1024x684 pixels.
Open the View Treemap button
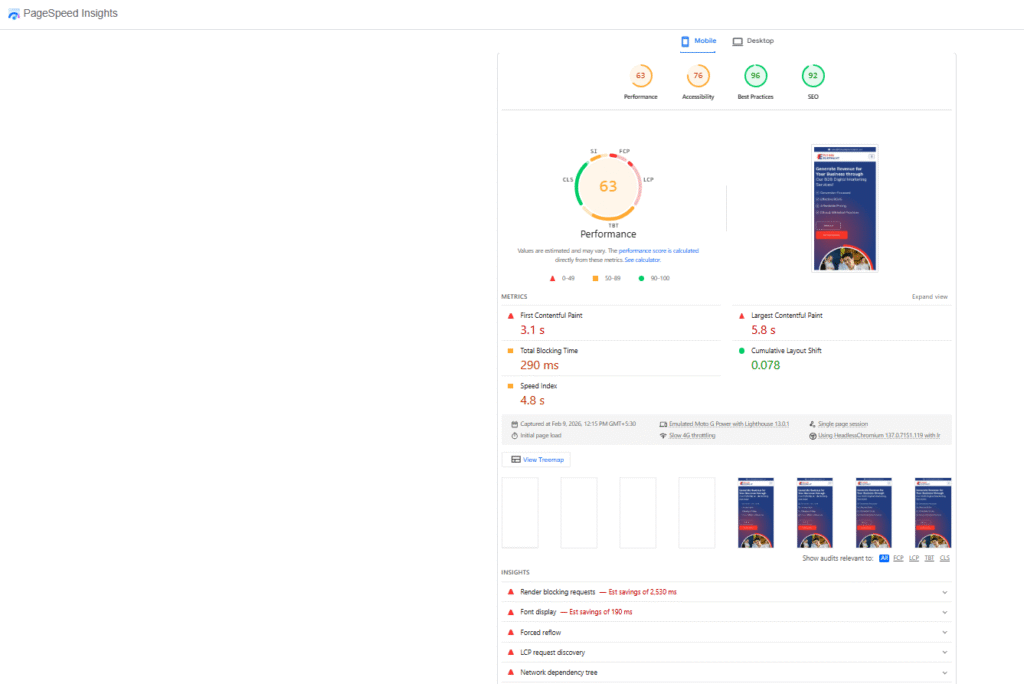(537, 460)
